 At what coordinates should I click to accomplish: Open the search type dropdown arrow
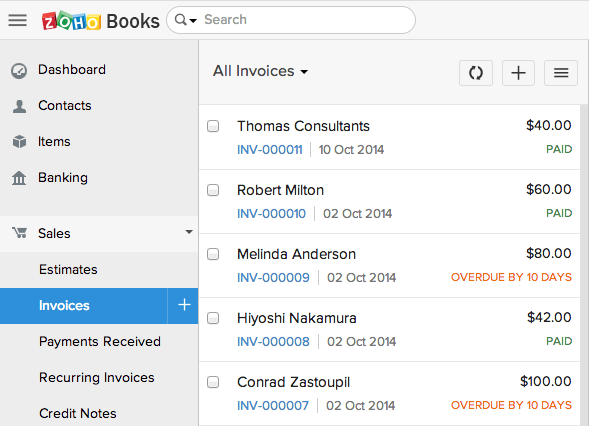[x=193, y=21]
